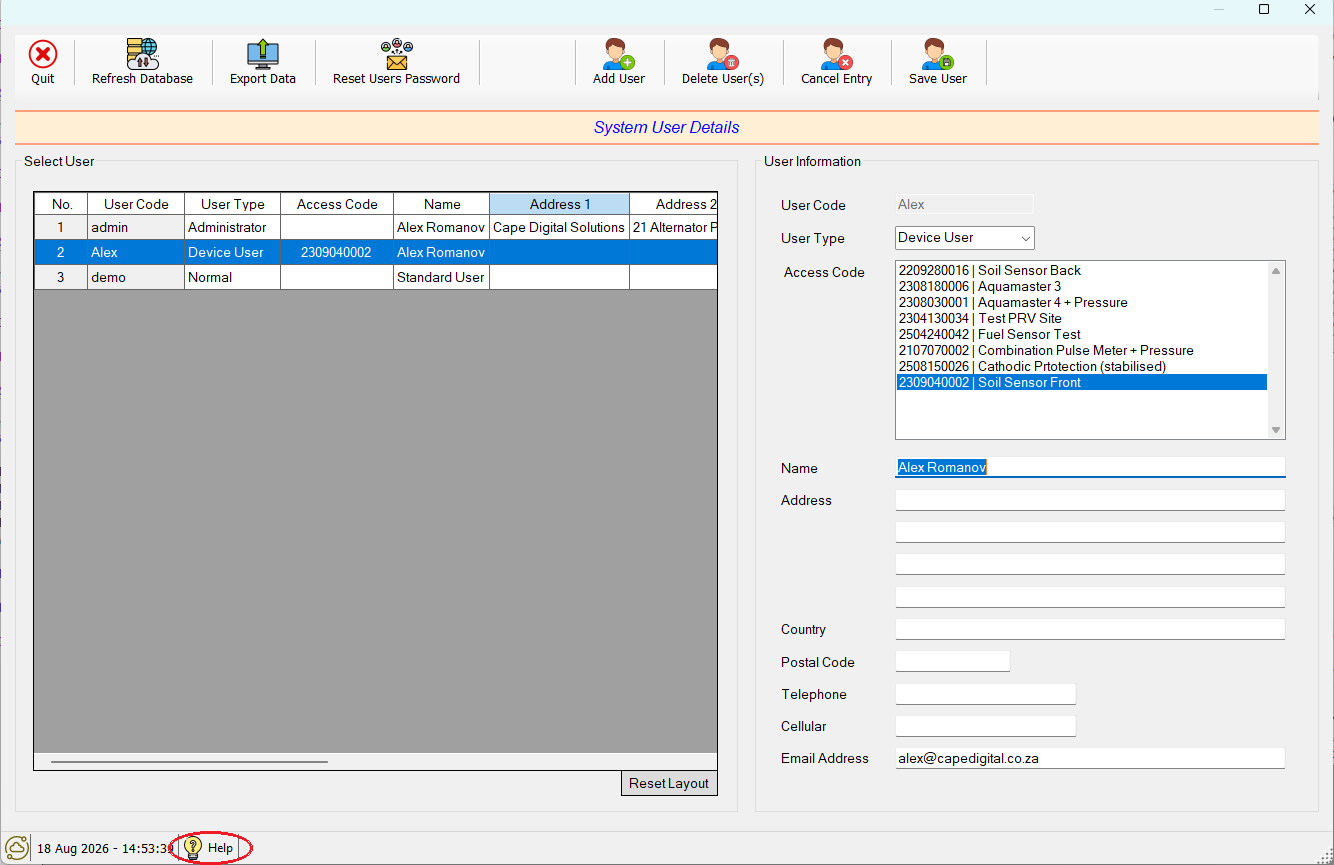Viewport: 1334px width, 865px height.
Task: Click access code cell 2309040002
Action: [x=337, y=252]
